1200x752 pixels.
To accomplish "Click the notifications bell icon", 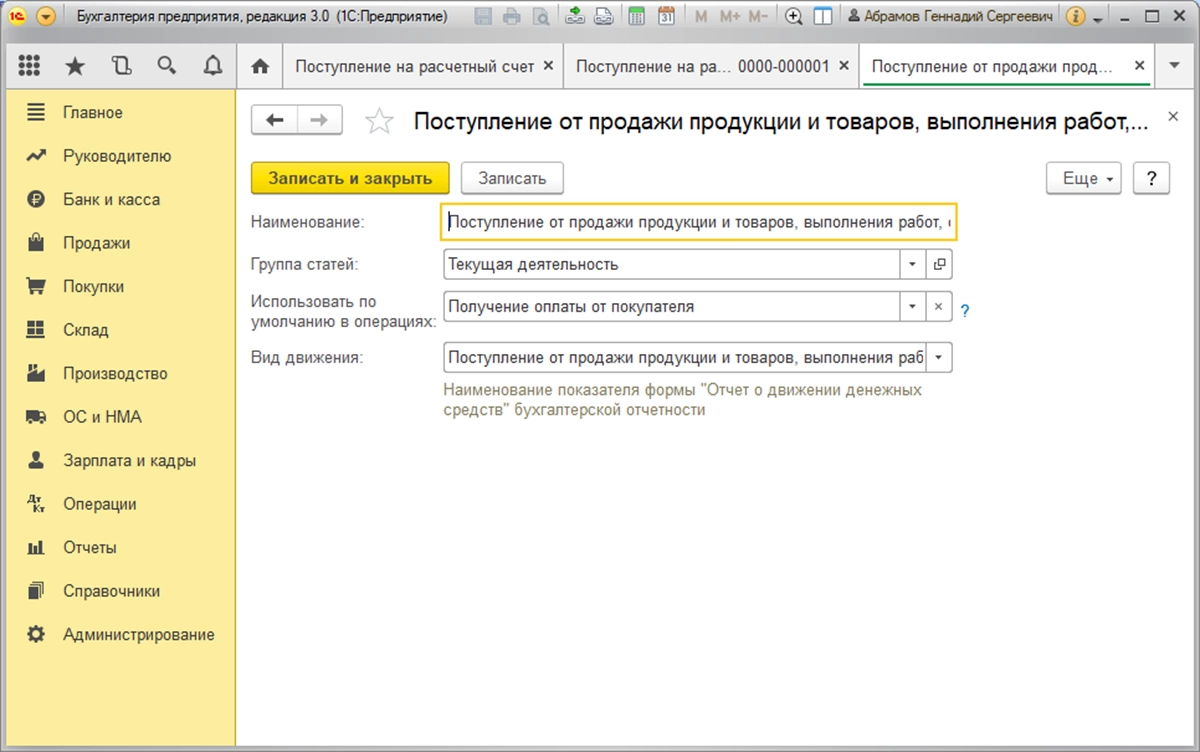I will point(212,66).
